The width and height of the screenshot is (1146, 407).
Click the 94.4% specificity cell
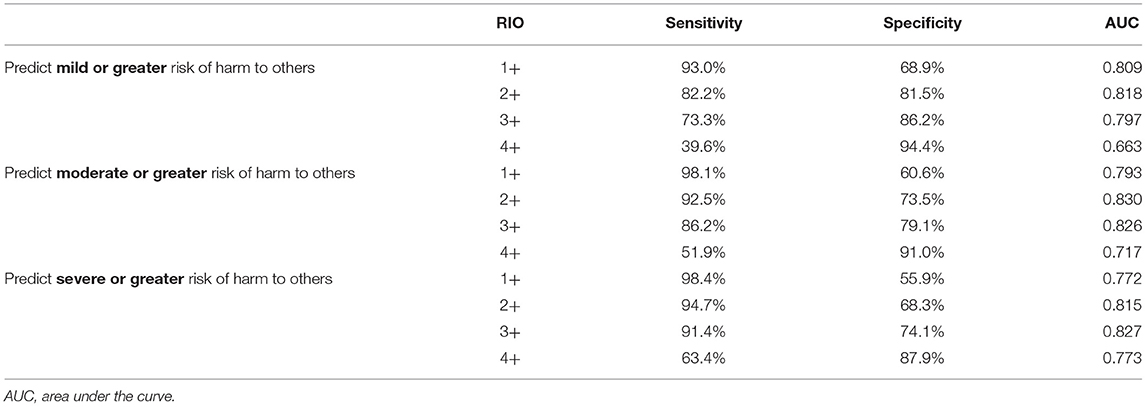pyautogui.click(x=923, y=147)
